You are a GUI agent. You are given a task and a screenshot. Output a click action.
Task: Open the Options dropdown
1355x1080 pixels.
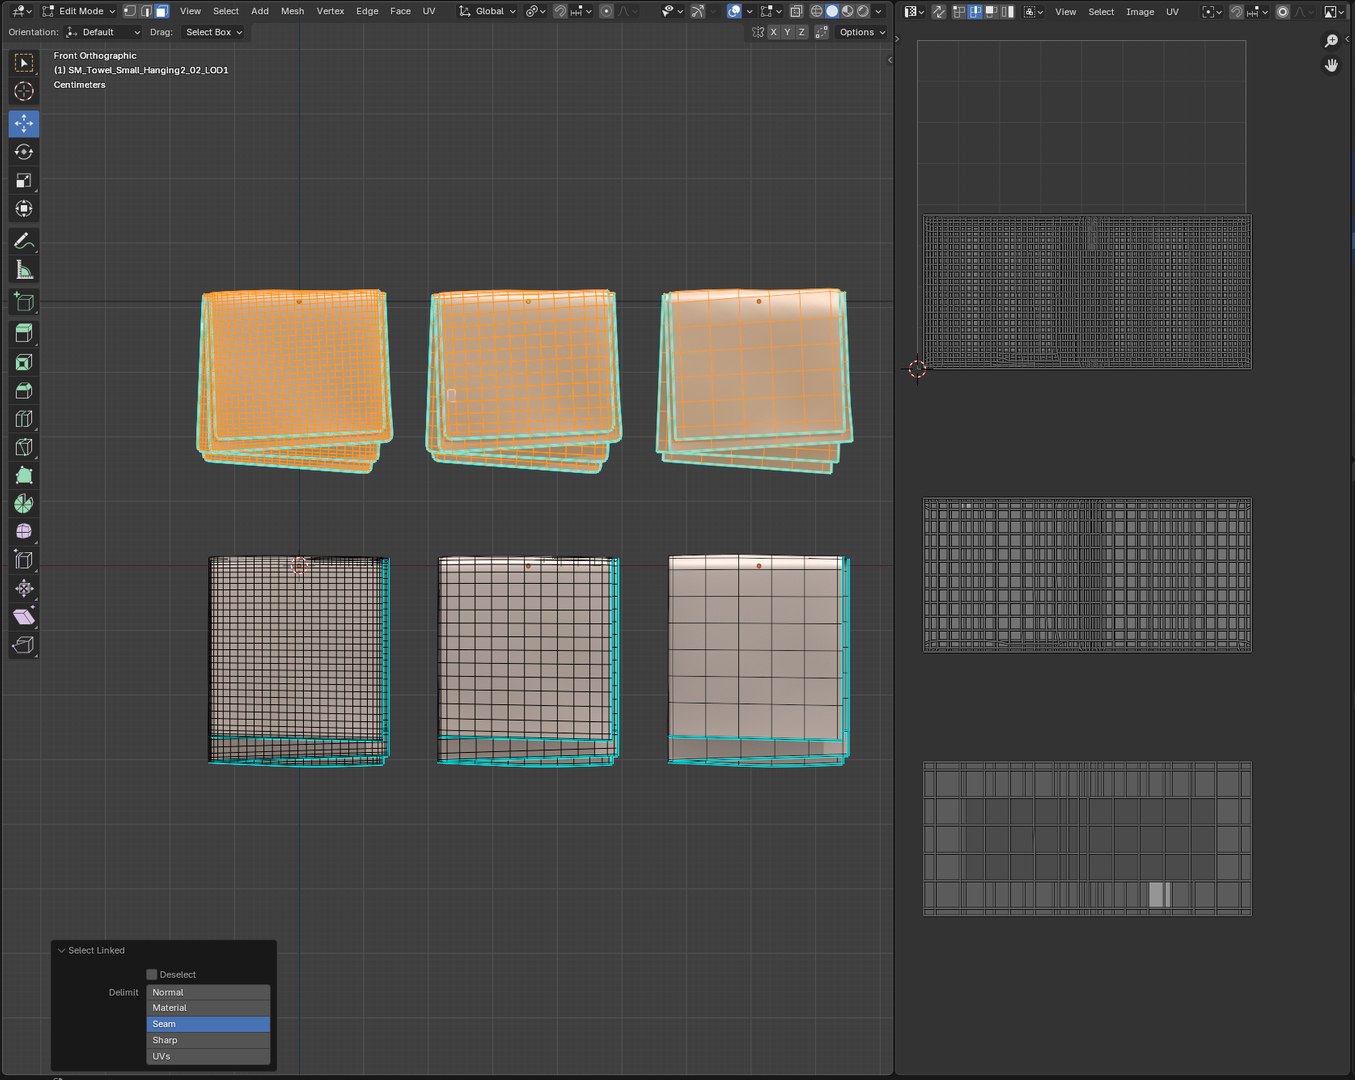861,32
